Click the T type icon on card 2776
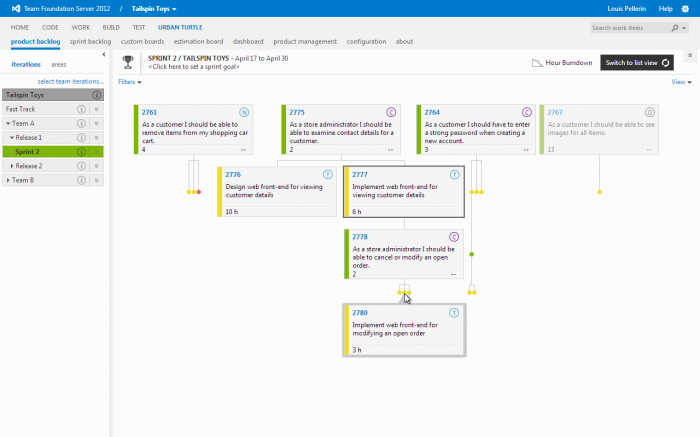The height and width of the screenshot is (437, 700). pyautogui.click(x=328, y=175)
